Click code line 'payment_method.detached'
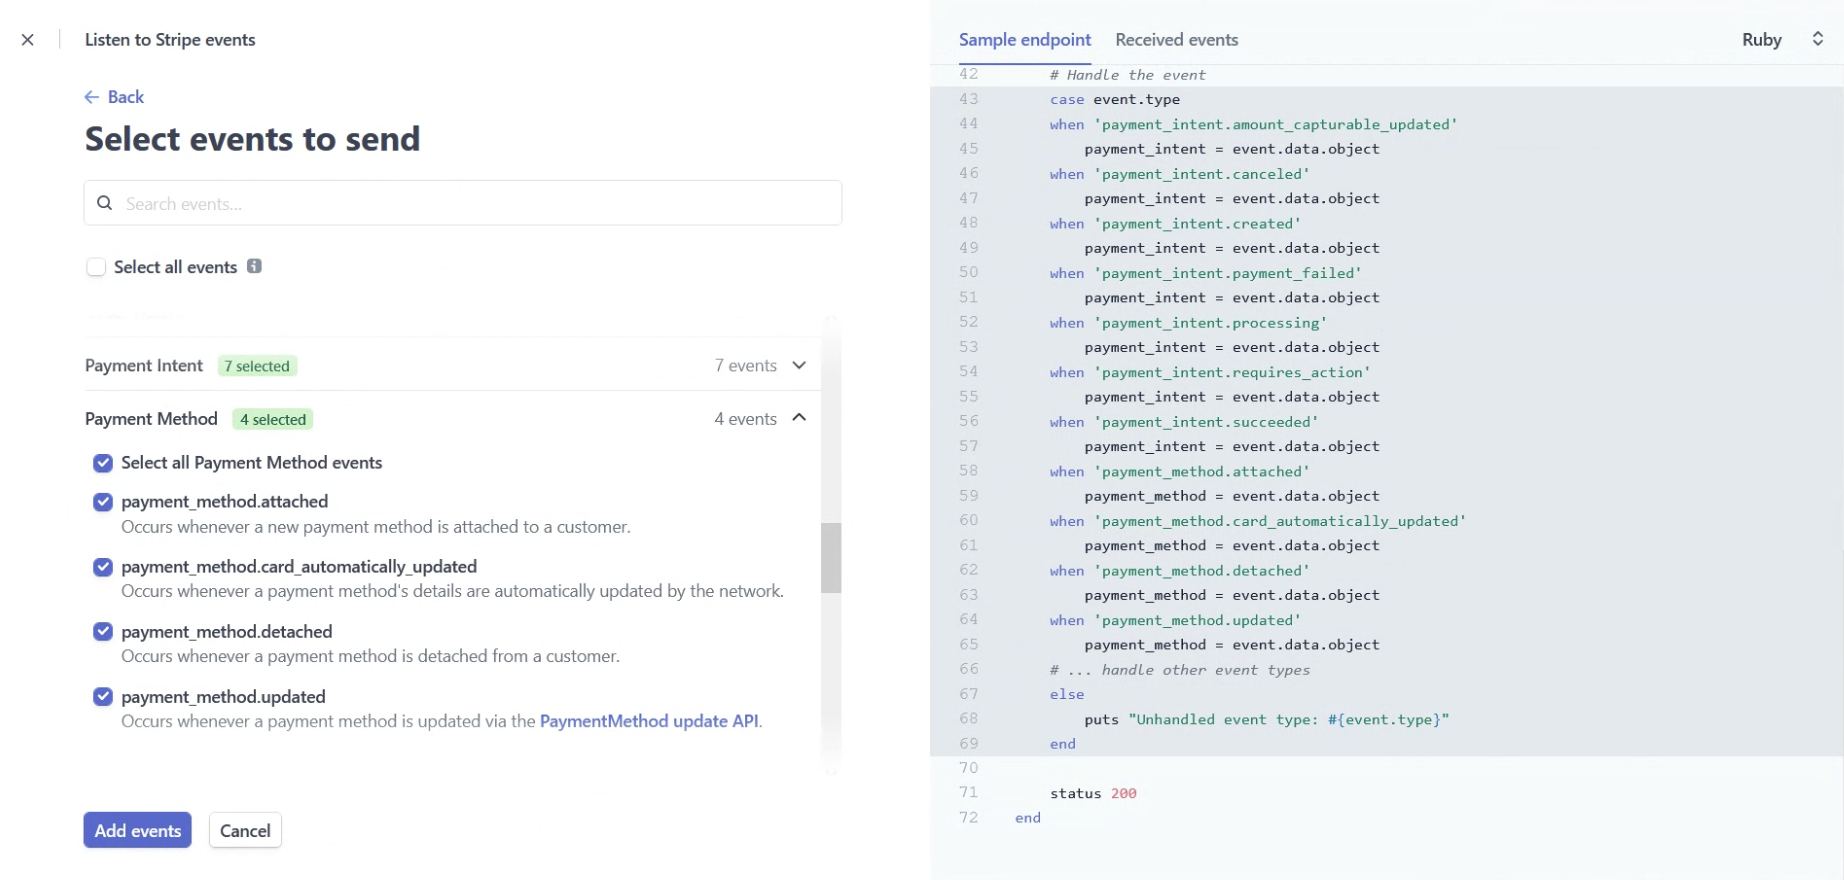Screen dimensions: 1844x880 tap(1180, 570)
